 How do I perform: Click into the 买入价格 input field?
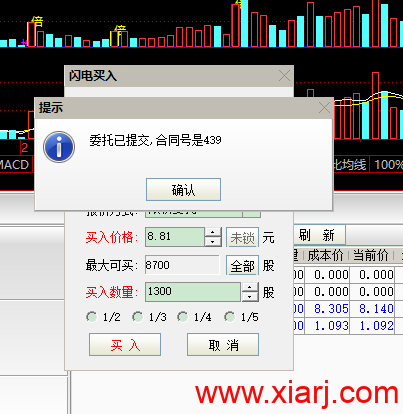pos(175,237)
